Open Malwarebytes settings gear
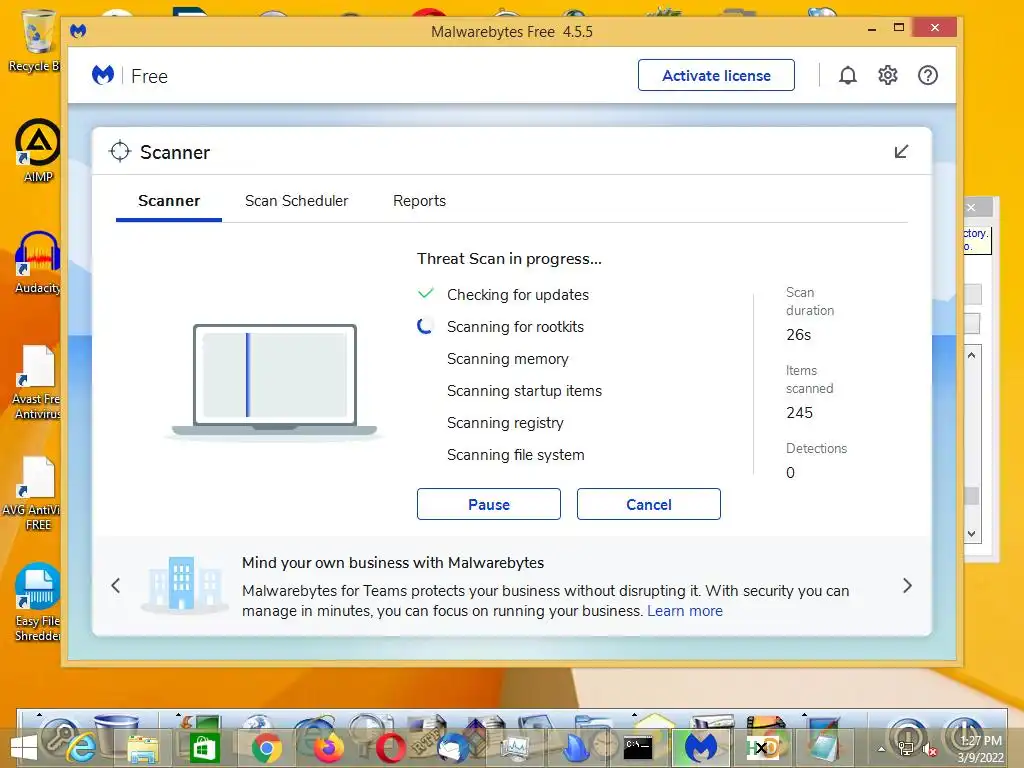The height and width of the screenshot is (768, 1024). tap(888, 76)
